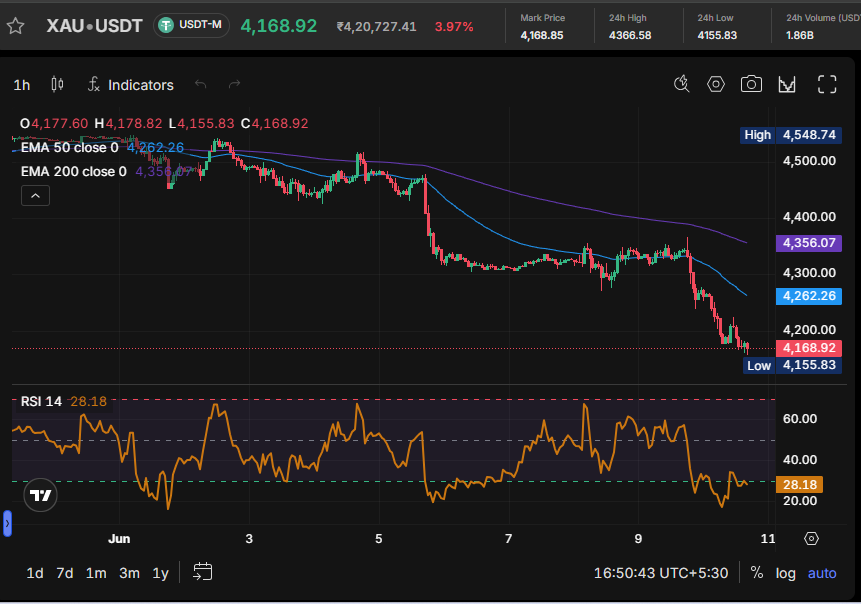Redo the chart action
The height and width of the screenshot is (604, 861).
234,84
